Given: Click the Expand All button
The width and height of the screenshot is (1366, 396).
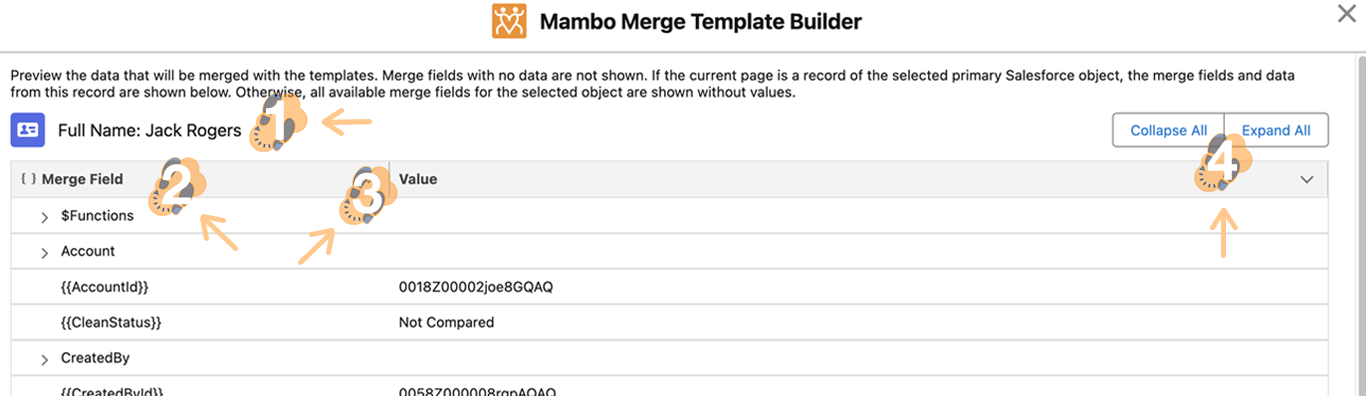Looking at the screenshot, I should click(x=1276, y=130).
